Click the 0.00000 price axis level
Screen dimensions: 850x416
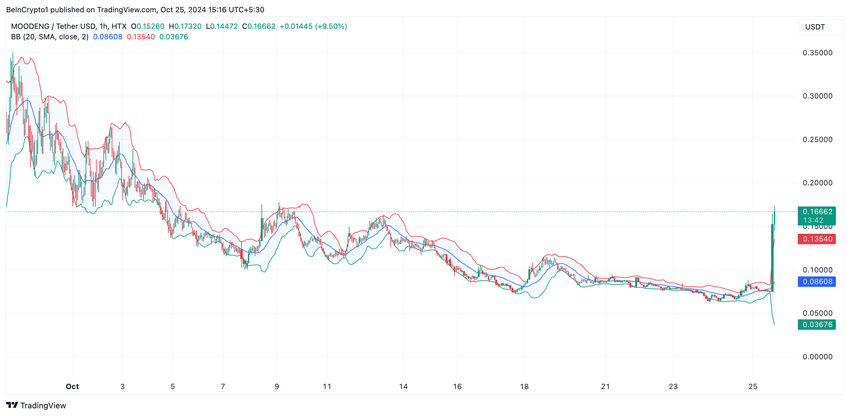click(817, 357)
